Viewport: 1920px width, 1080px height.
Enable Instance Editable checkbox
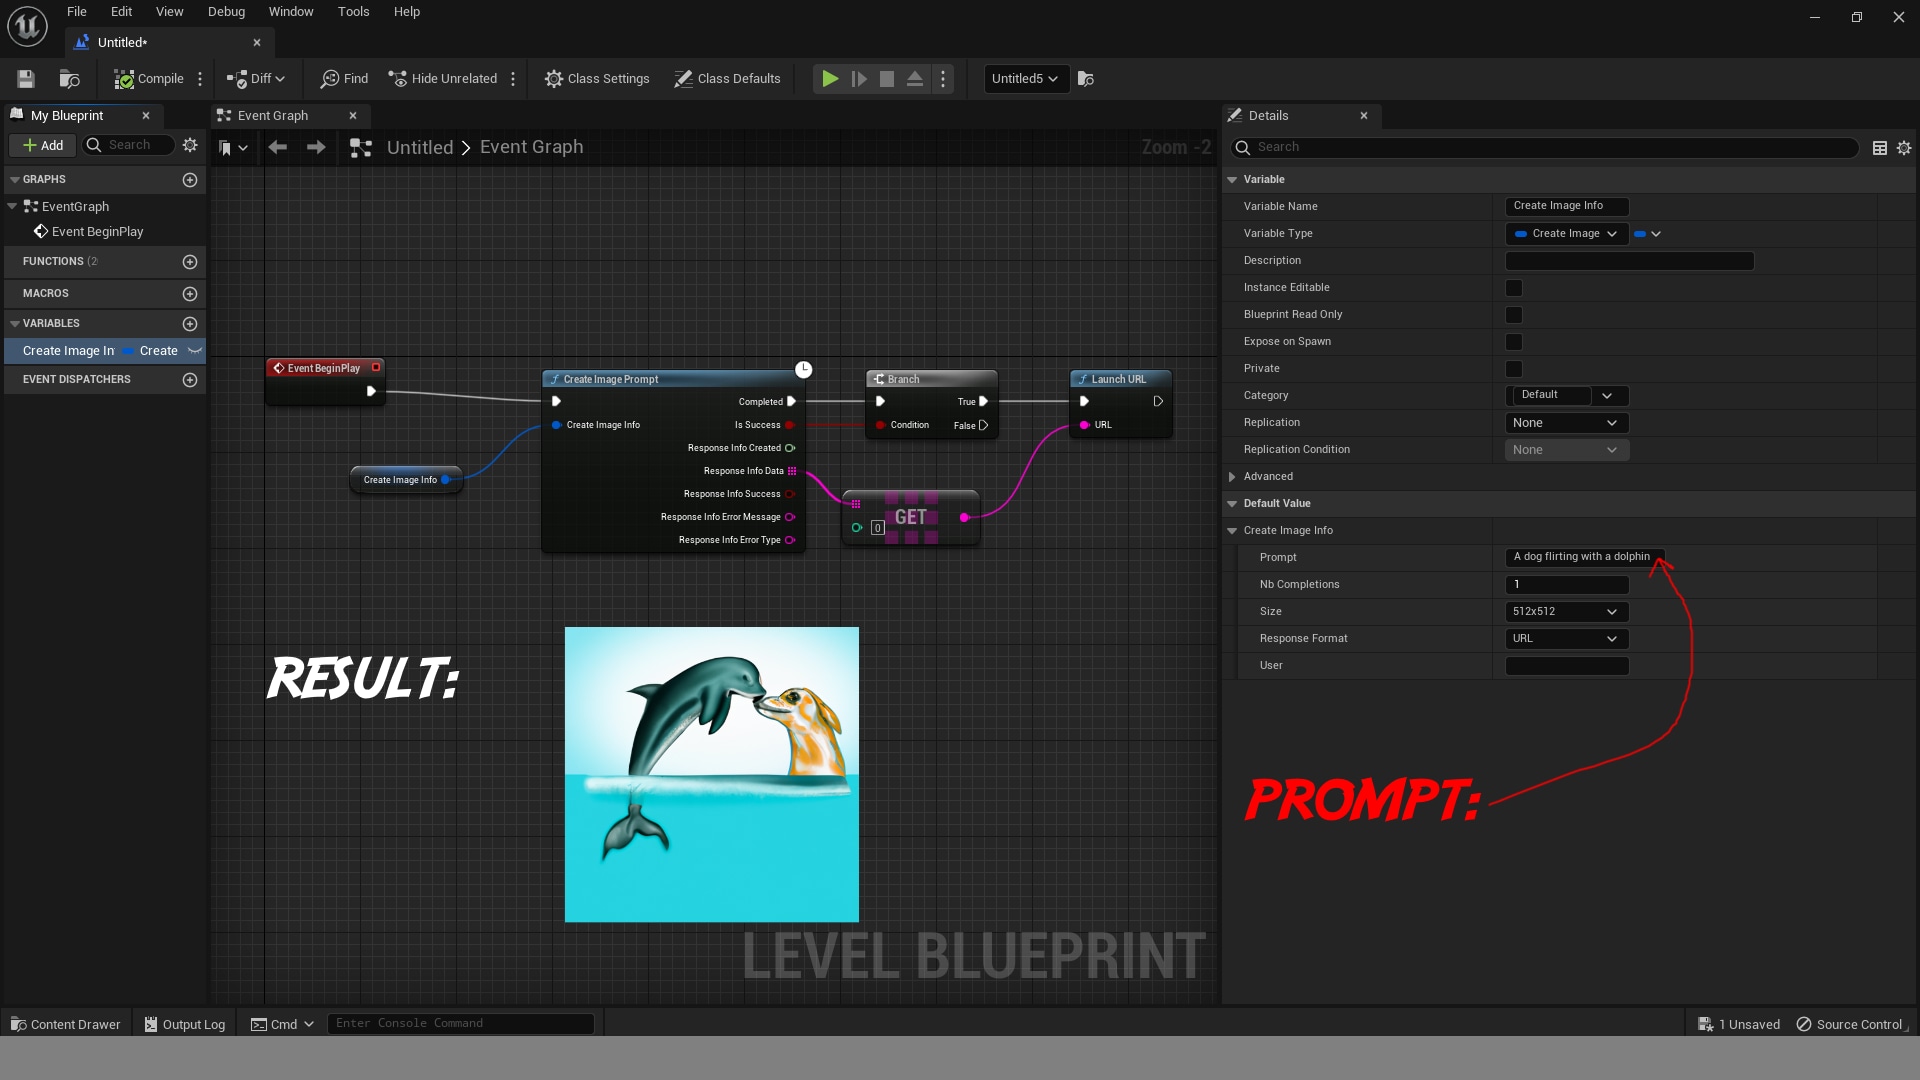click(1514, 288)
